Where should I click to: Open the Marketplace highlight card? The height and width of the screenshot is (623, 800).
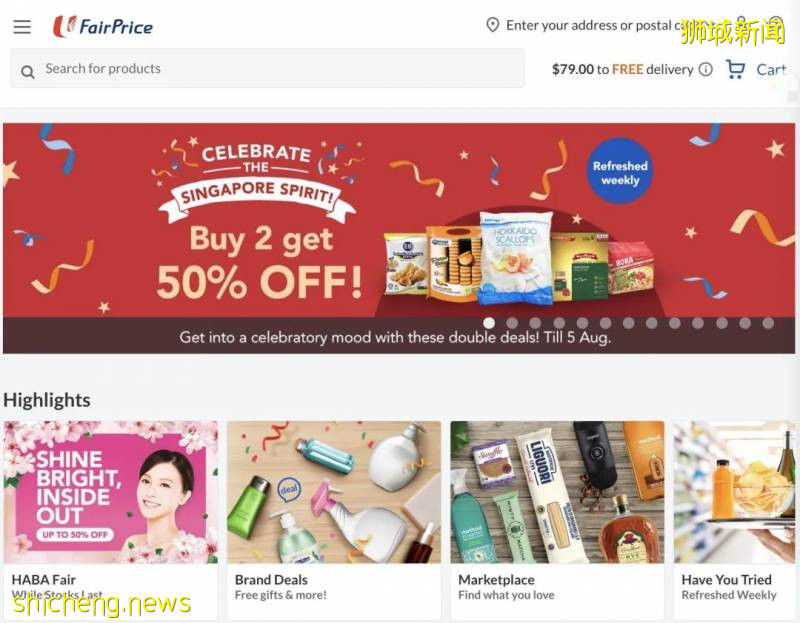[x=557, y=520]
